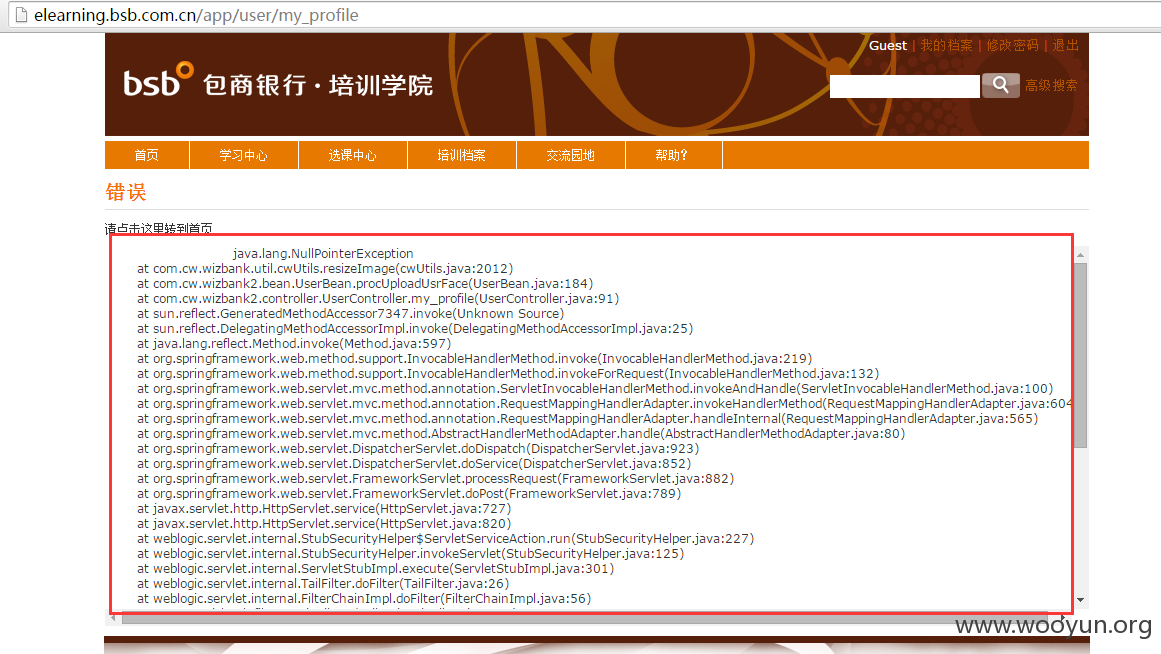Screen dimensions: 1161x654
Task: Click the RequestMappingHandlerAdapter.handleInternal line
Action: click(x=587, y=418)
